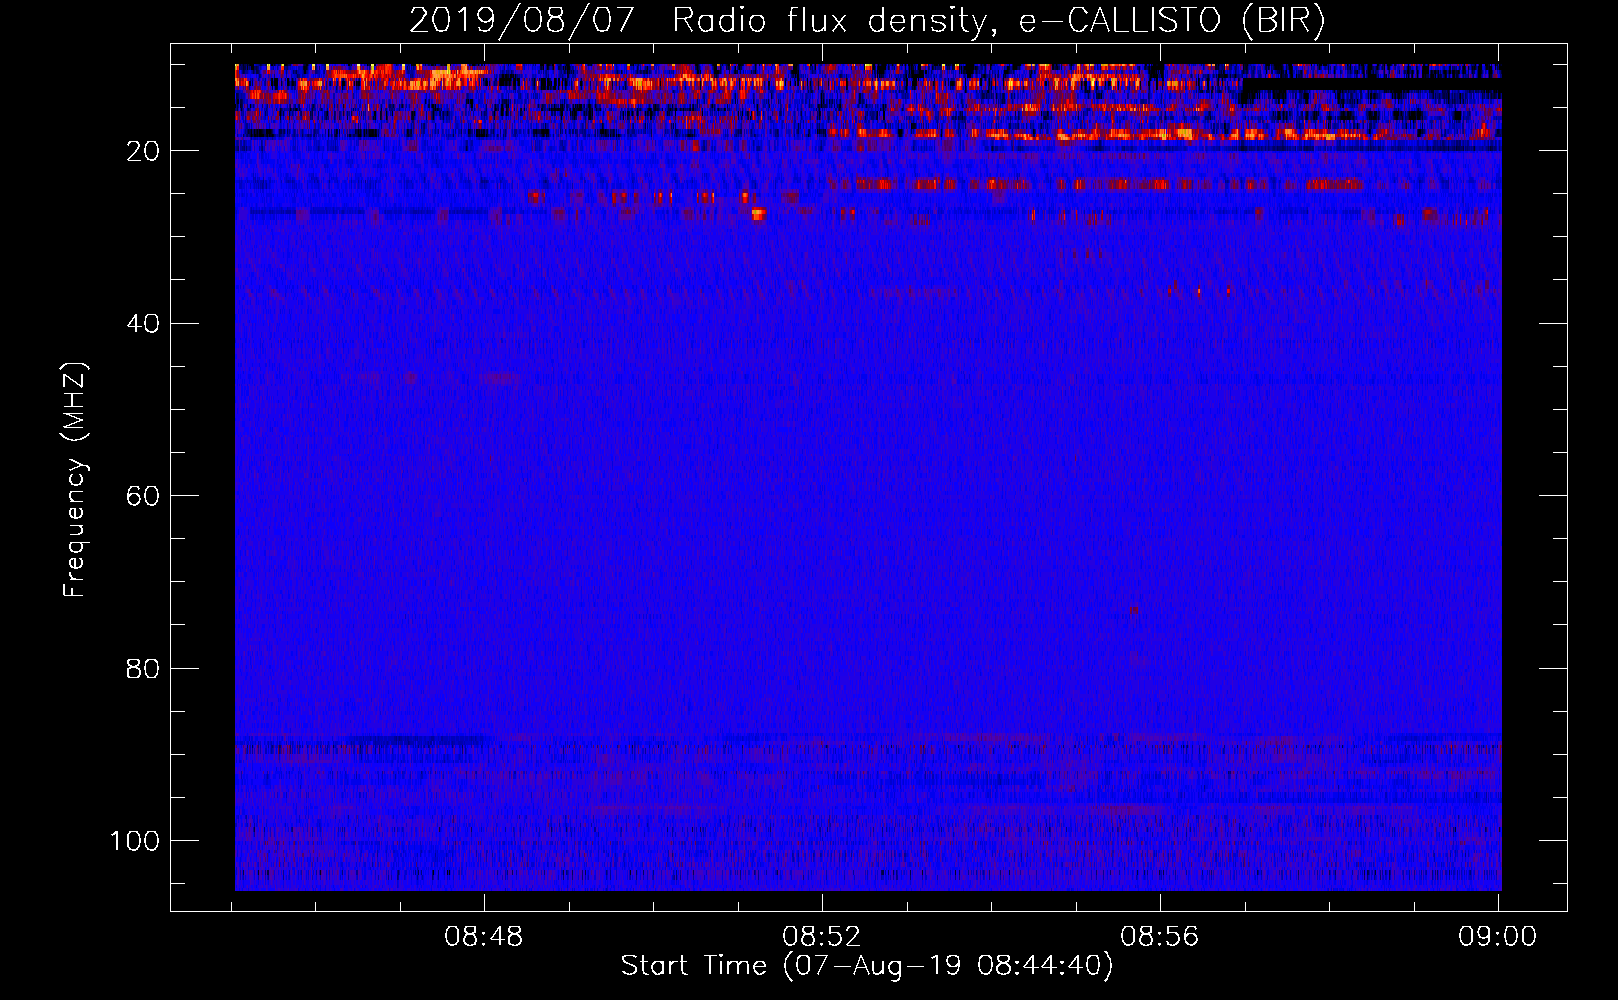Click the '100' frequency tick label
The height and width of the screenshot is (1000, 1618).
135,841
